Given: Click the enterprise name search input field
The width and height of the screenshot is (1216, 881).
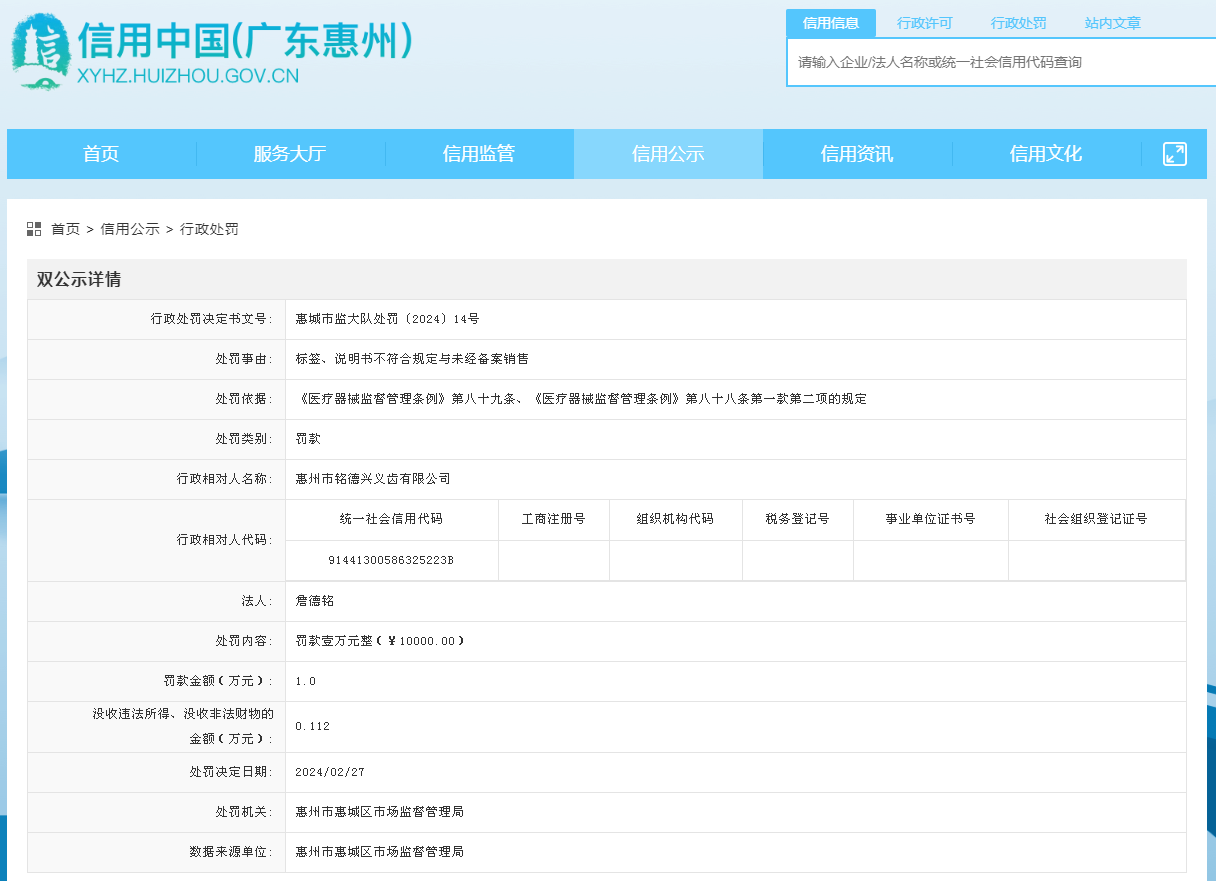Looking at the screenshot, I should (1001, 62).
